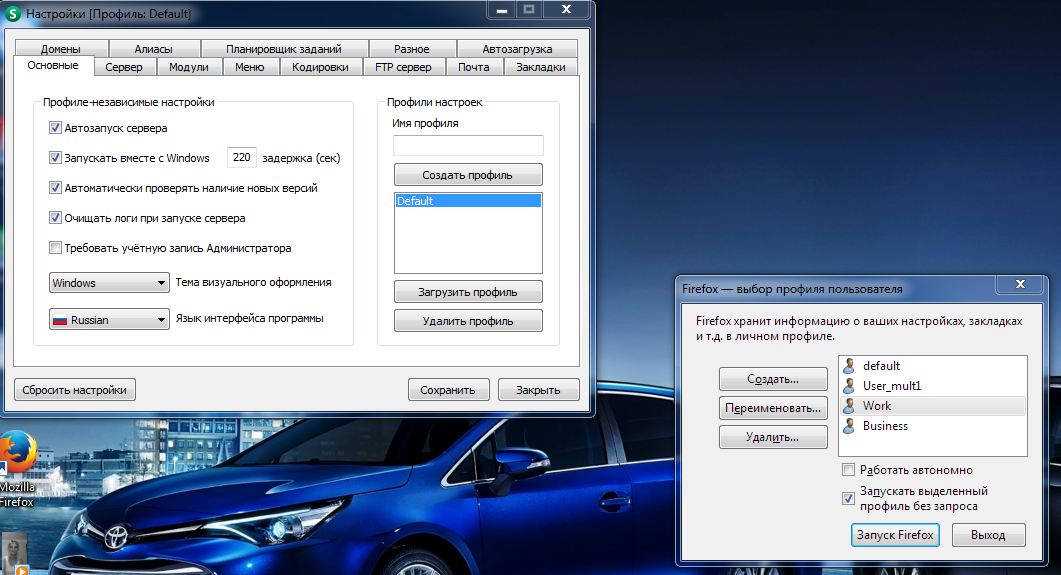Viewport: 1061px width, 575px height.
Task: Pick the Business profile icon
Action: (849, 426)
